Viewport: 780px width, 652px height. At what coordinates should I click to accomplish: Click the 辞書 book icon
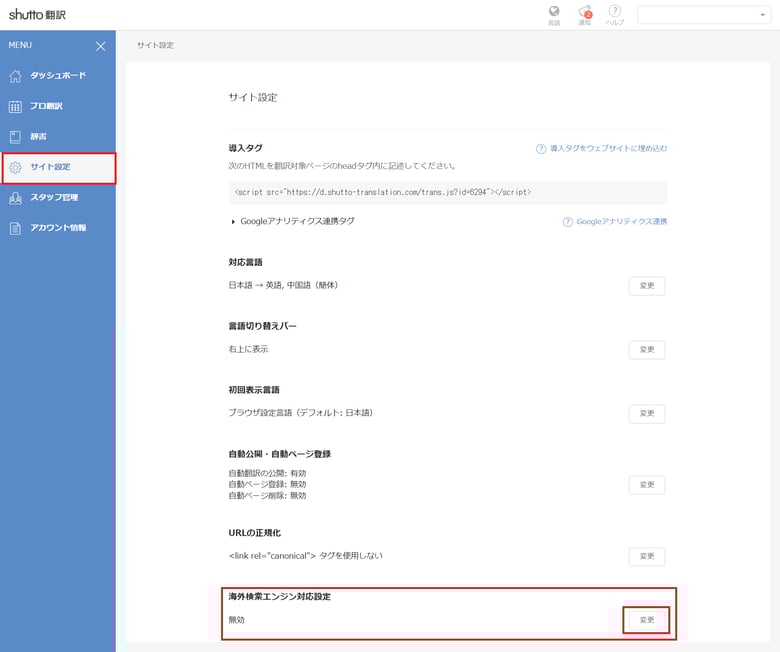point(15,137)
